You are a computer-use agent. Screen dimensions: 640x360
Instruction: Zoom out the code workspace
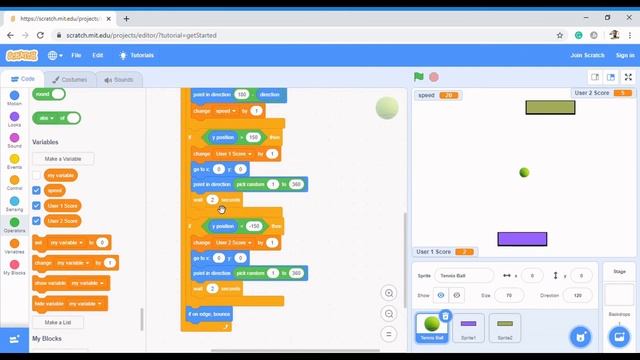389,313
